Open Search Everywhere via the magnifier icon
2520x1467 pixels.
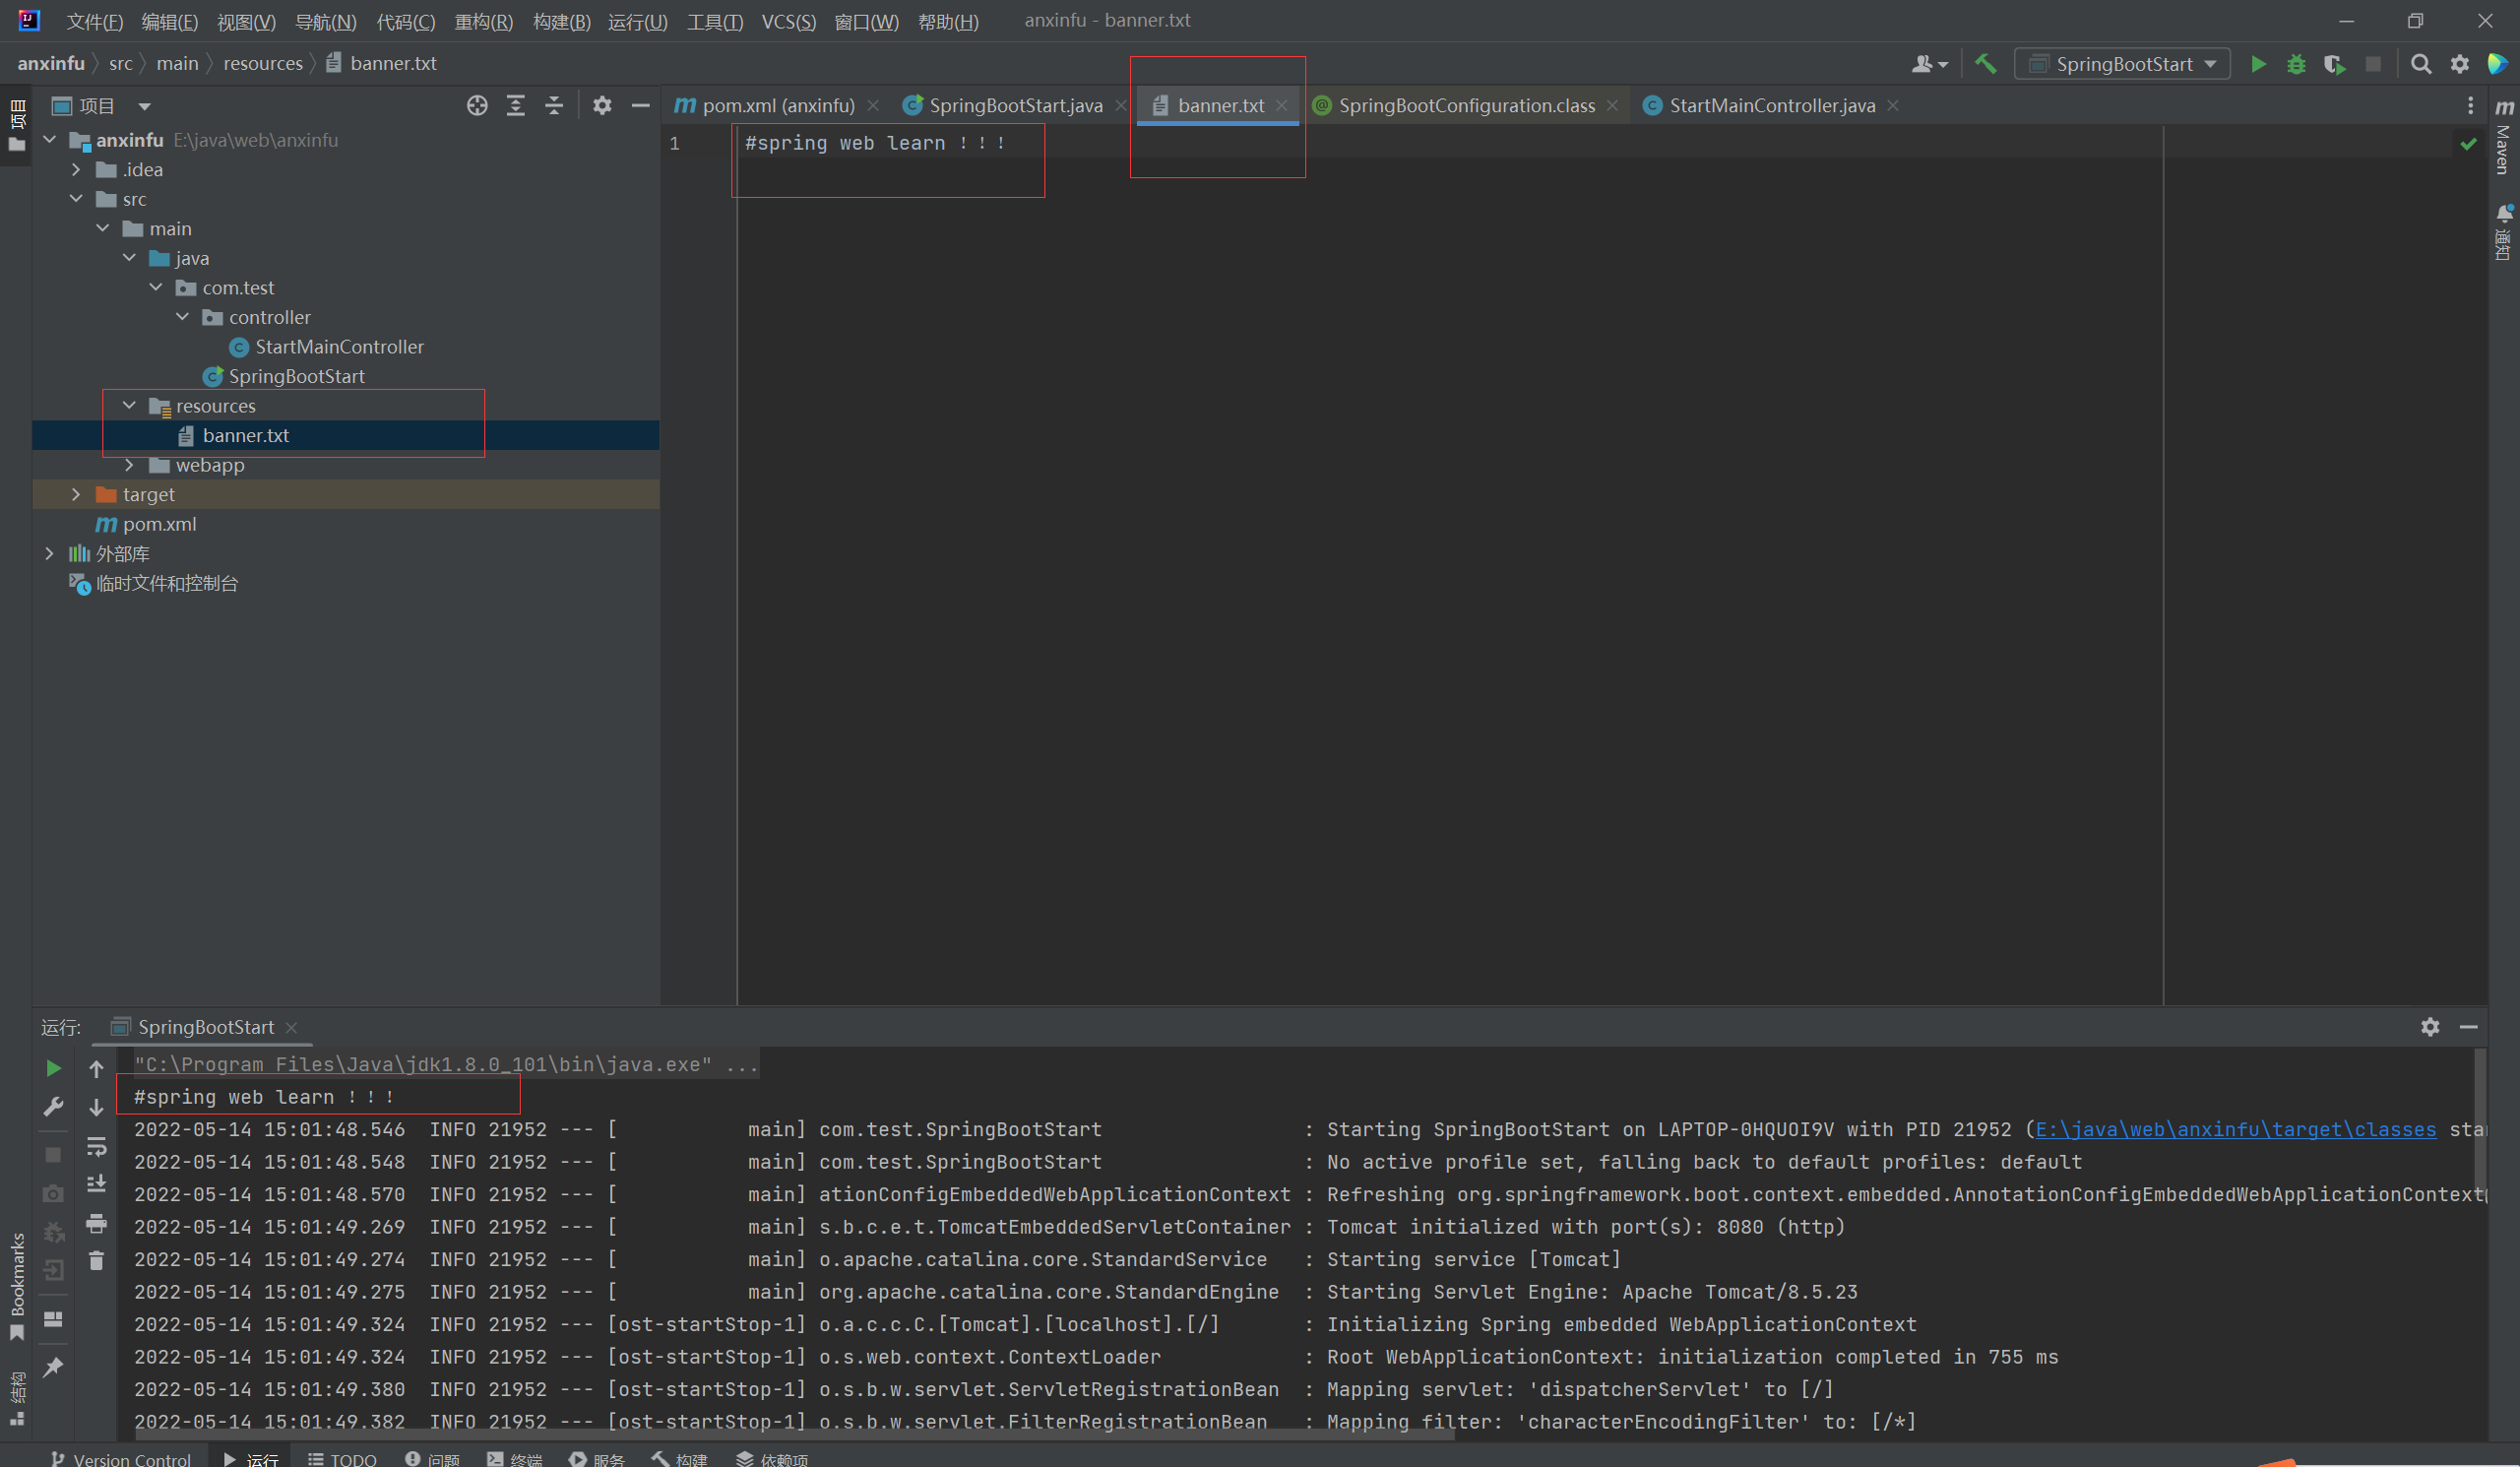pyautogui.click(x=2420, y=64)
